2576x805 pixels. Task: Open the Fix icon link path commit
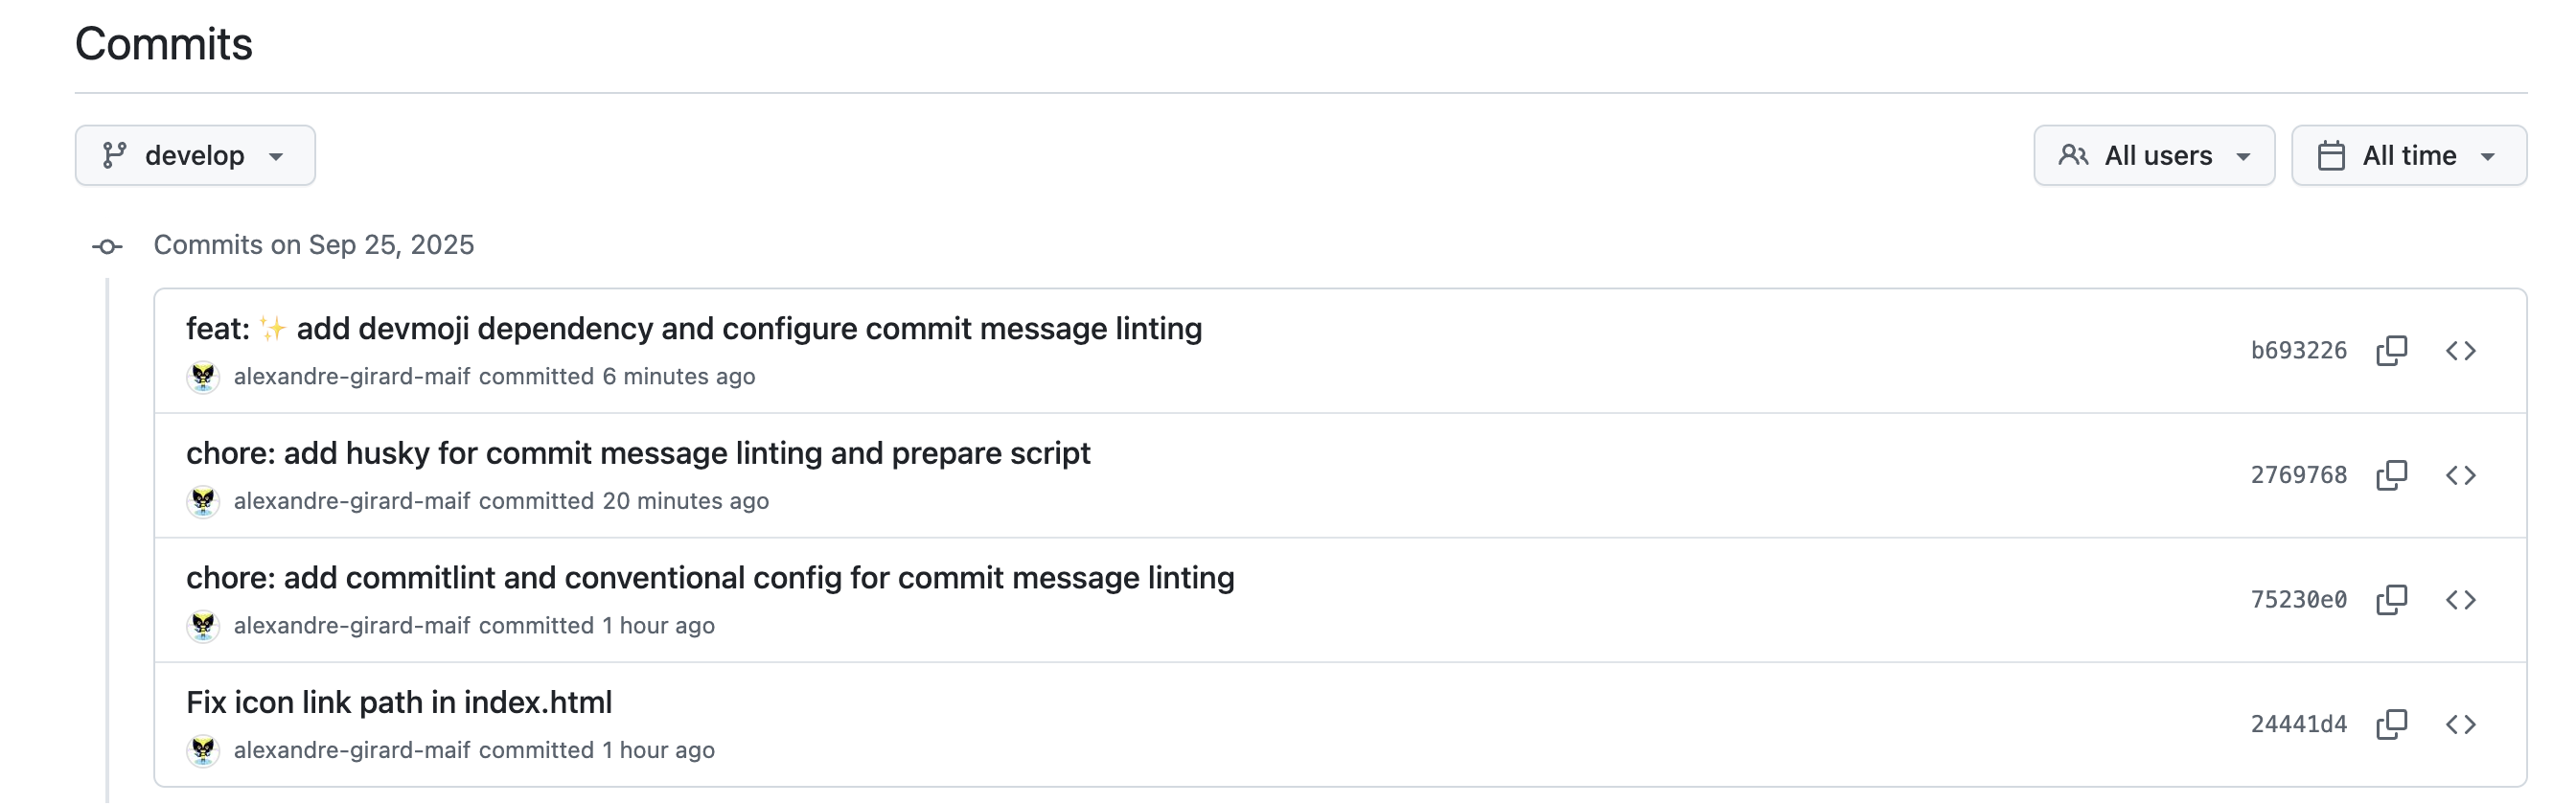click(x=399, y=702)
